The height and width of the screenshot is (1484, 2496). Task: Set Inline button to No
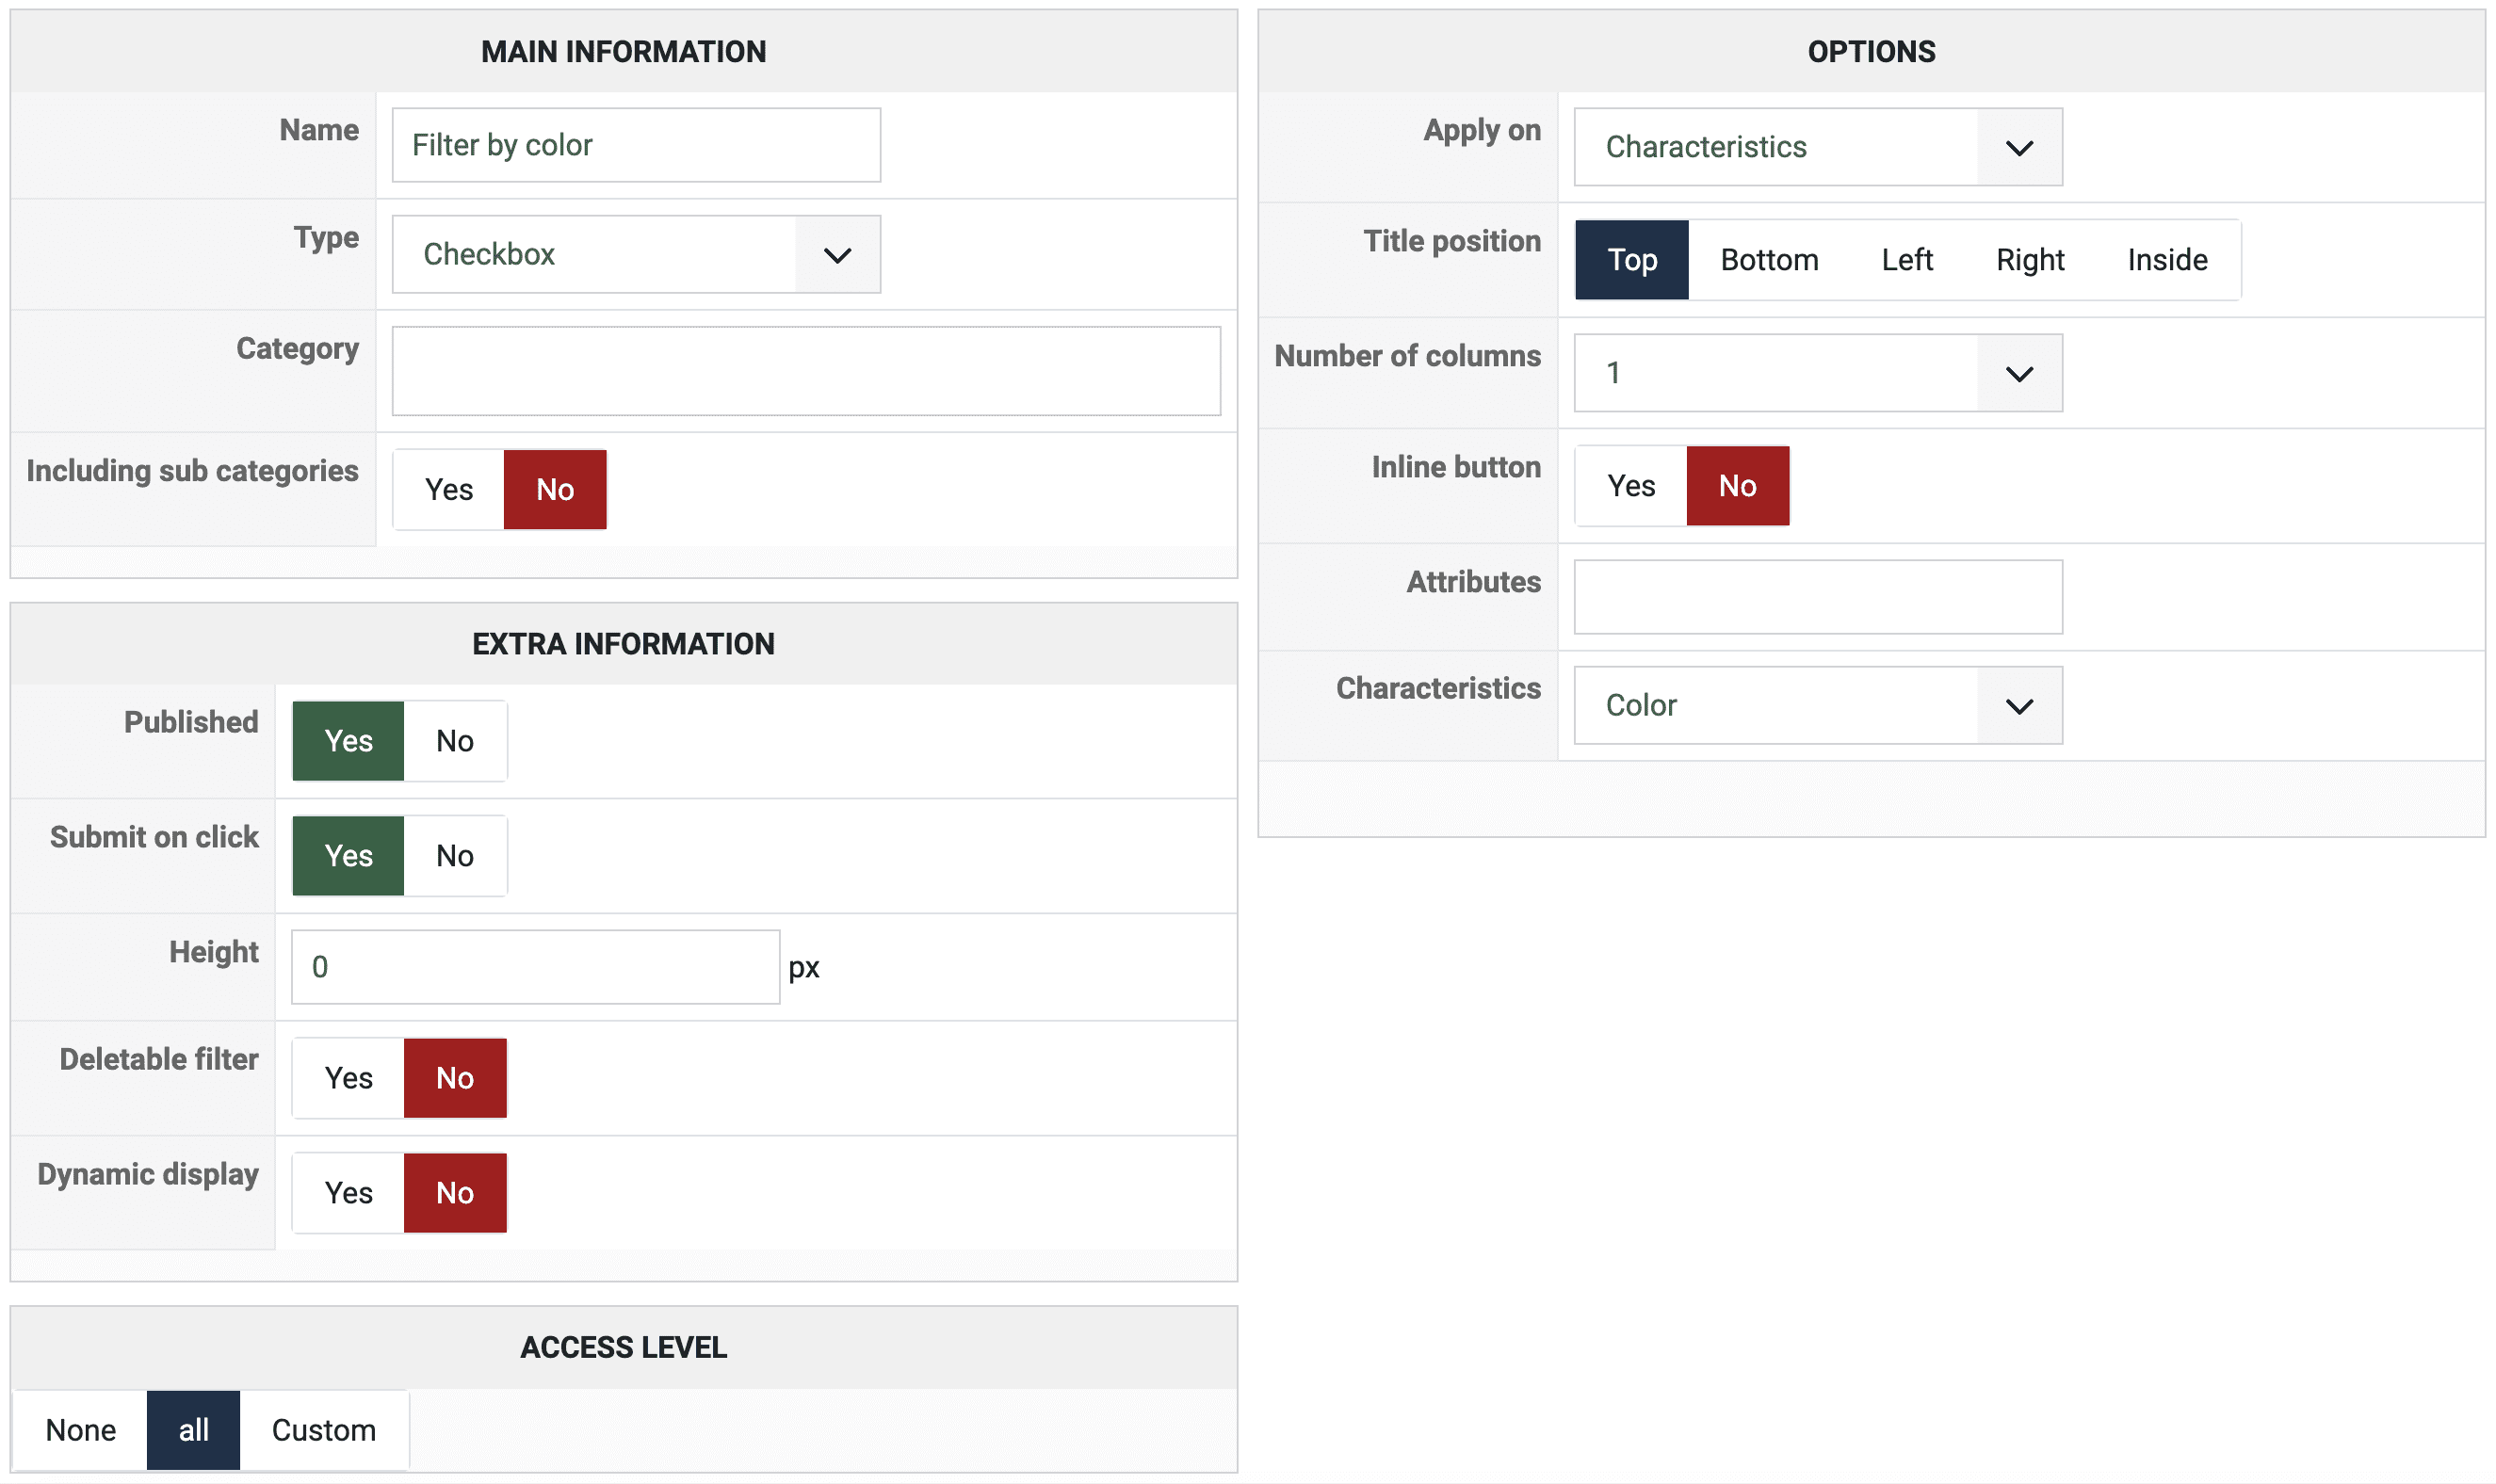[x=1738, y=486]
